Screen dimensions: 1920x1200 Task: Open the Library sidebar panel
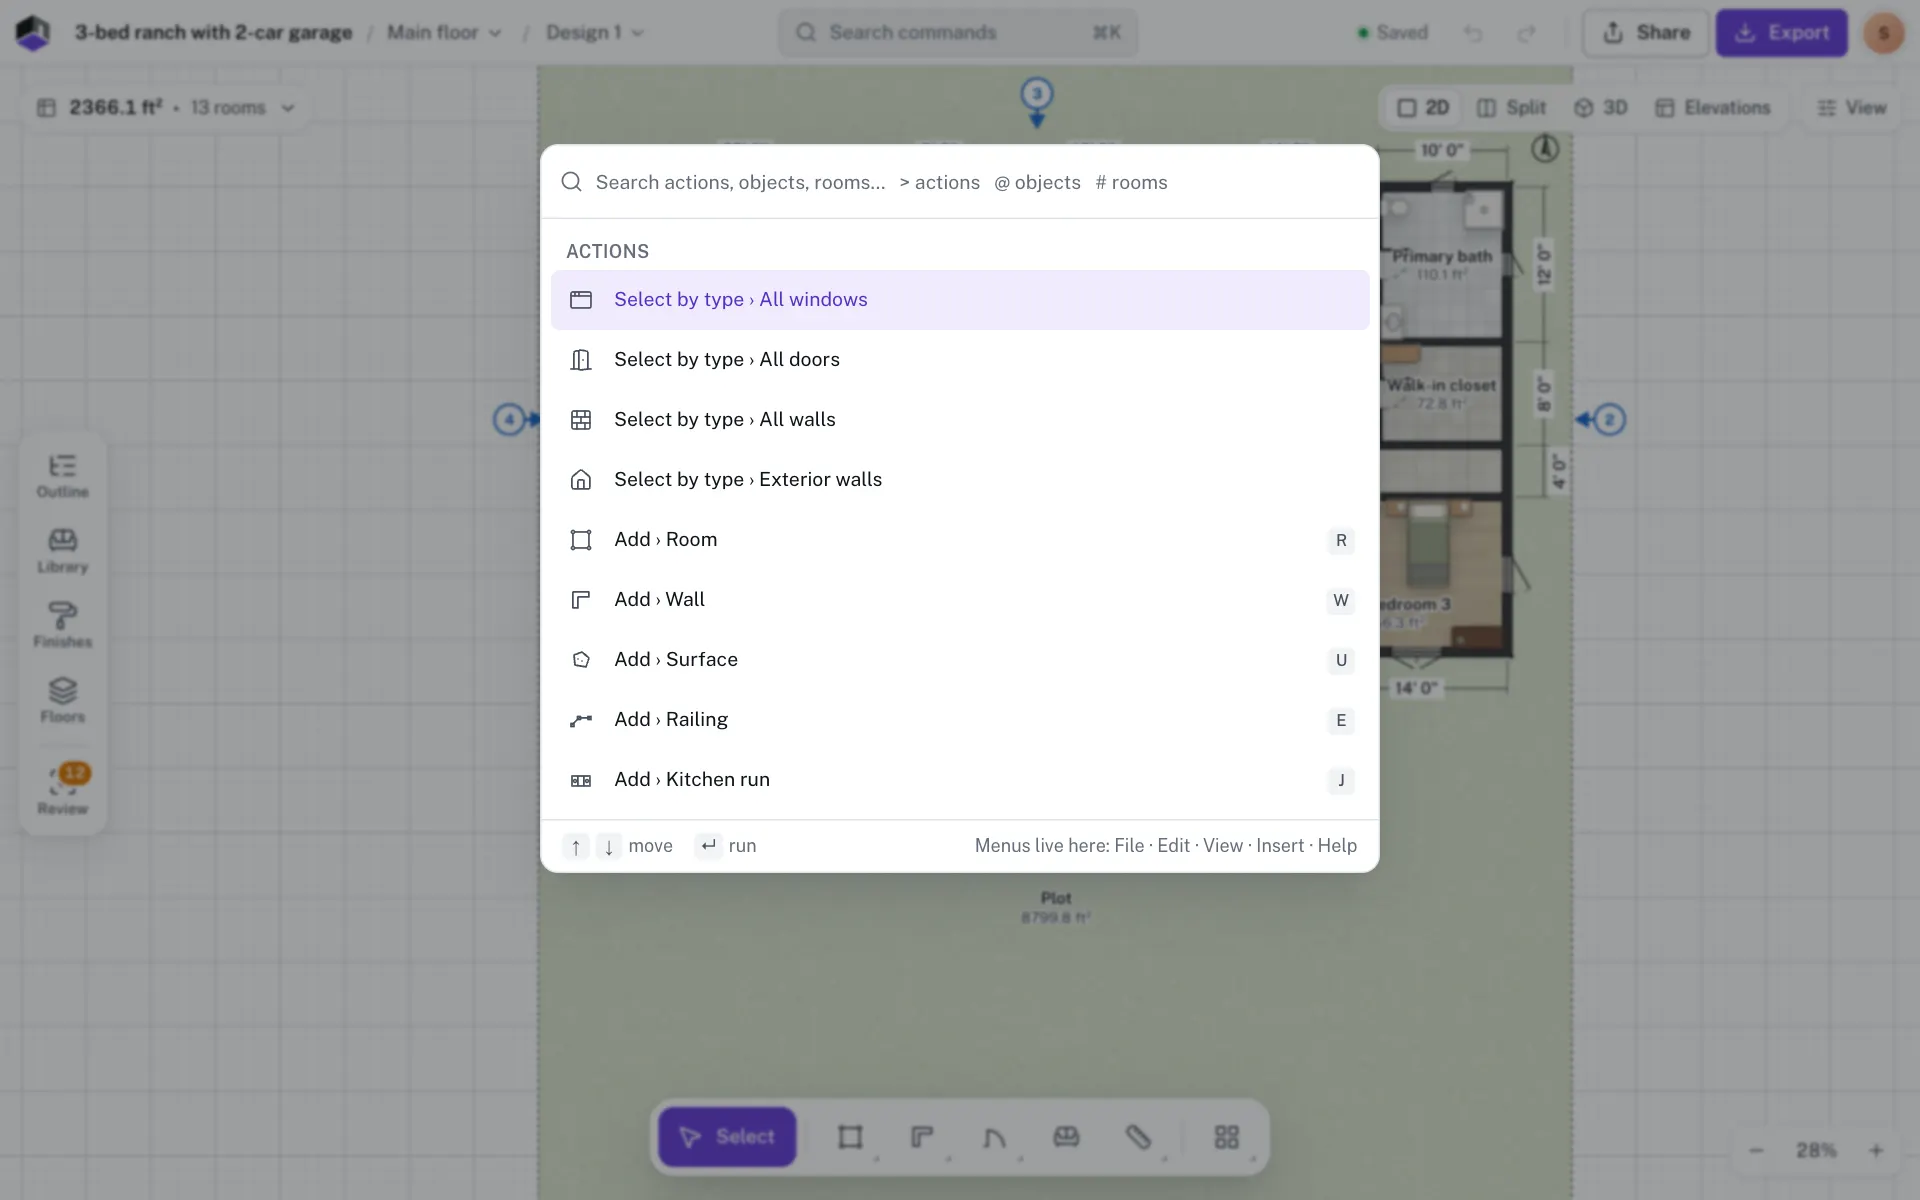[62, 551]
